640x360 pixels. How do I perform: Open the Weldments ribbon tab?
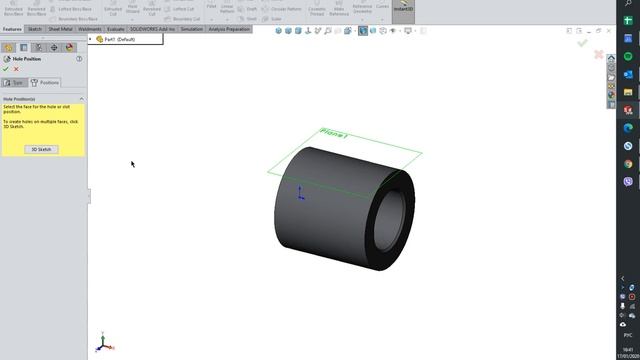click(x=89, y=29)
